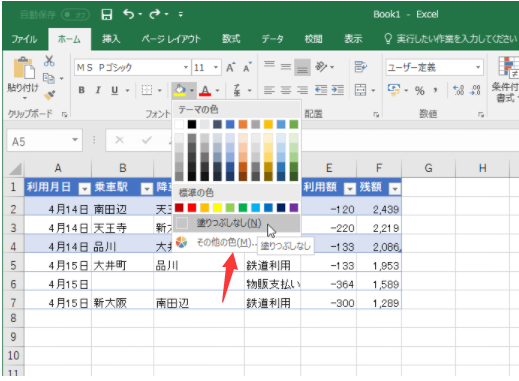Align text right
Image resolution: width=519 pixels, height=381 pixels.
pos(302,90)
